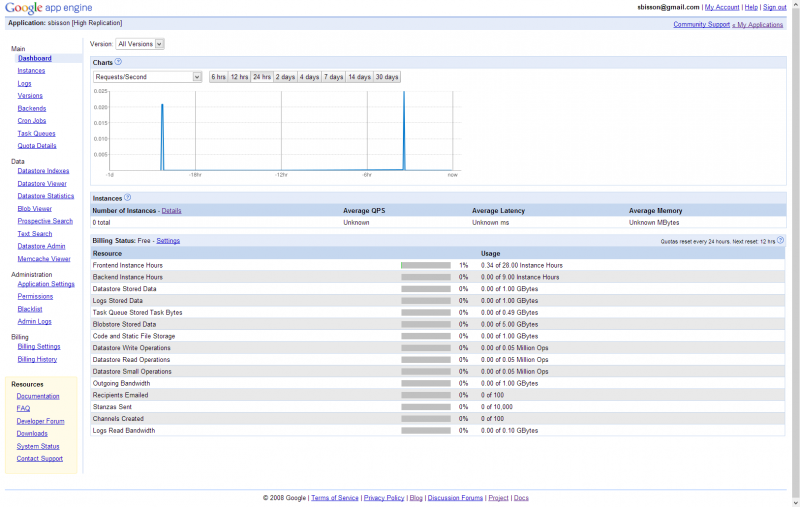800x507 pixels.
Task: Open Billing History
Action: coord(37,359)
